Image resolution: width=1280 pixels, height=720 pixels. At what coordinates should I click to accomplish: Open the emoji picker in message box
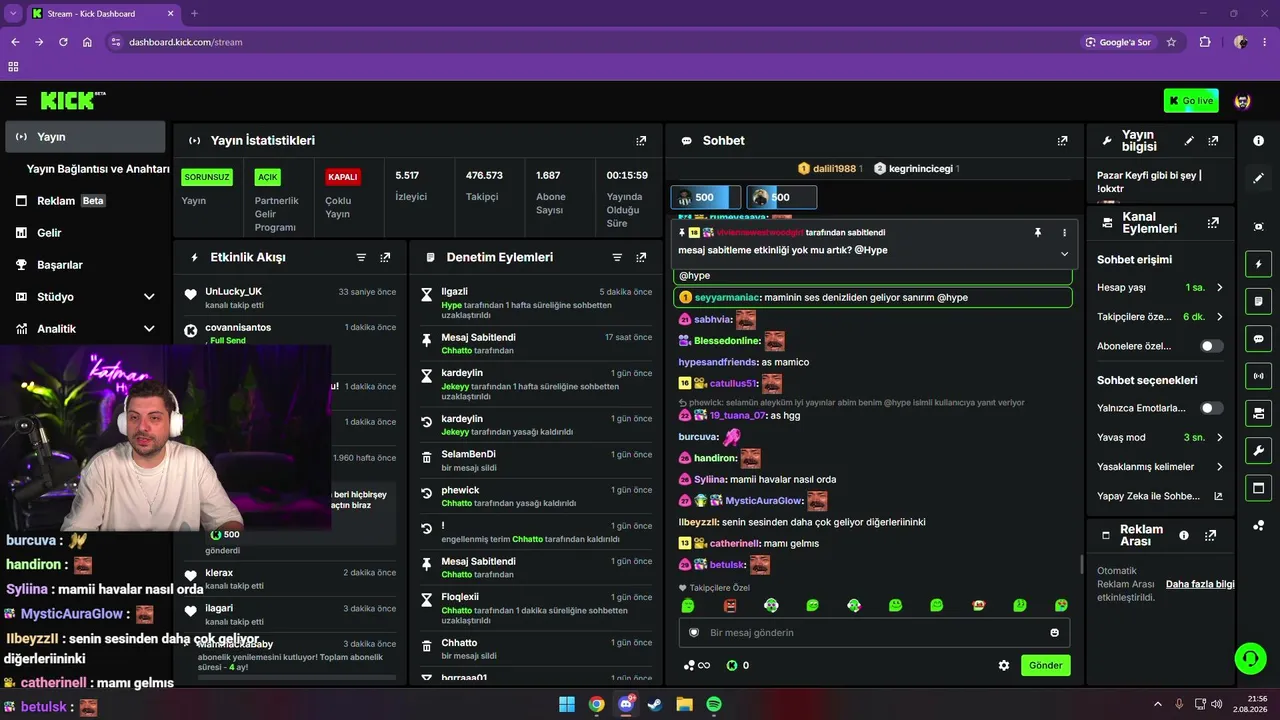(1054, 633)
